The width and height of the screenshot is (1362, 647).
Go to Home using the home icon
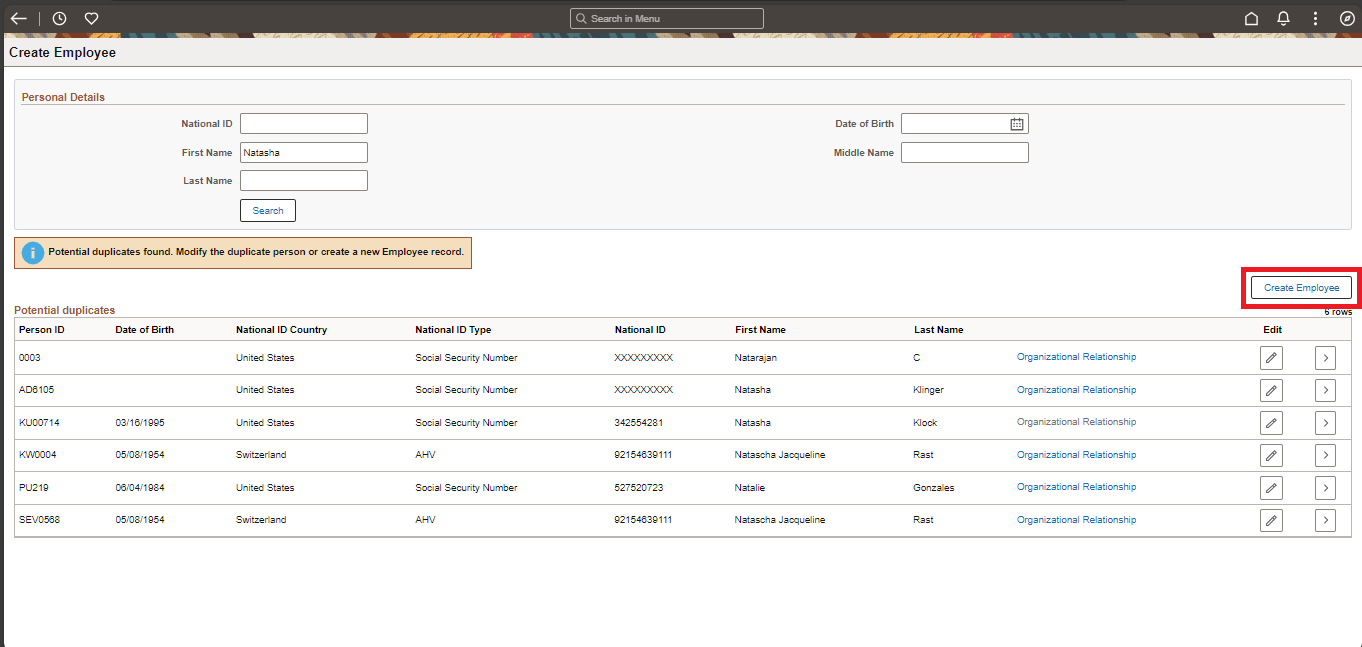click(x=1251, y=18)
